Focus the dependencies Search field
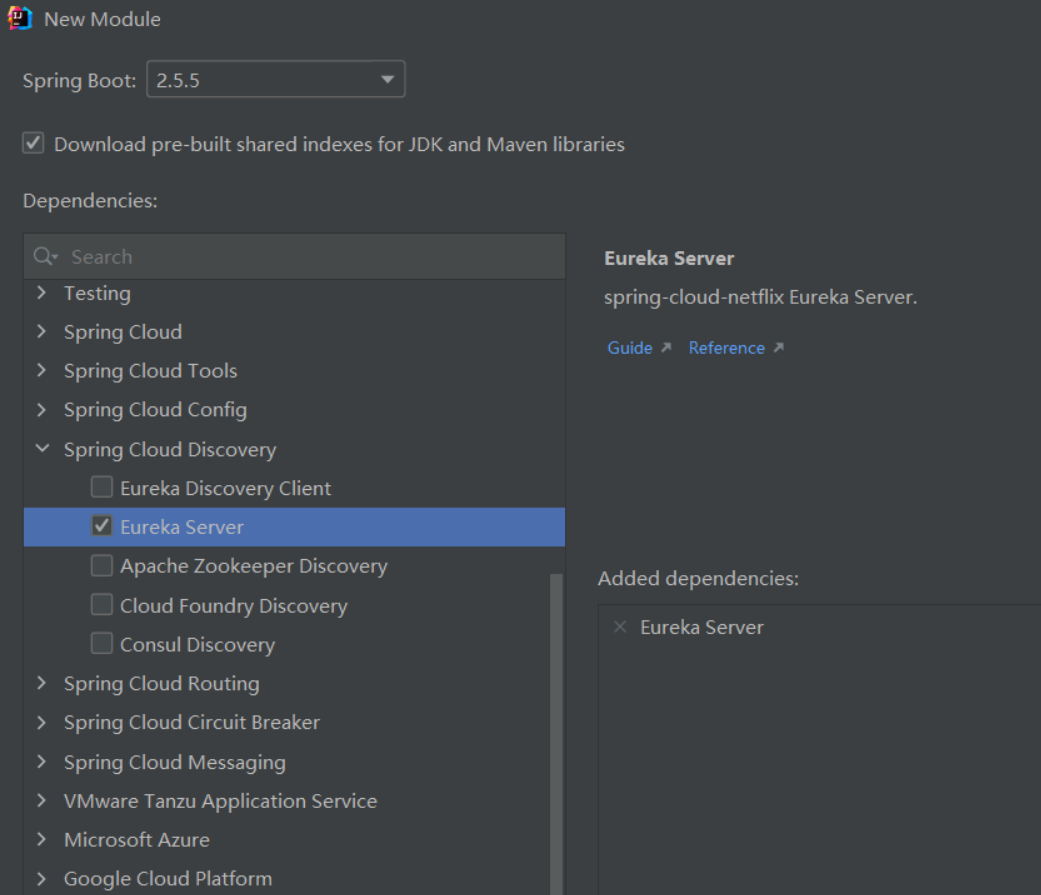1041x895 pixels. (x=295, y=256)
